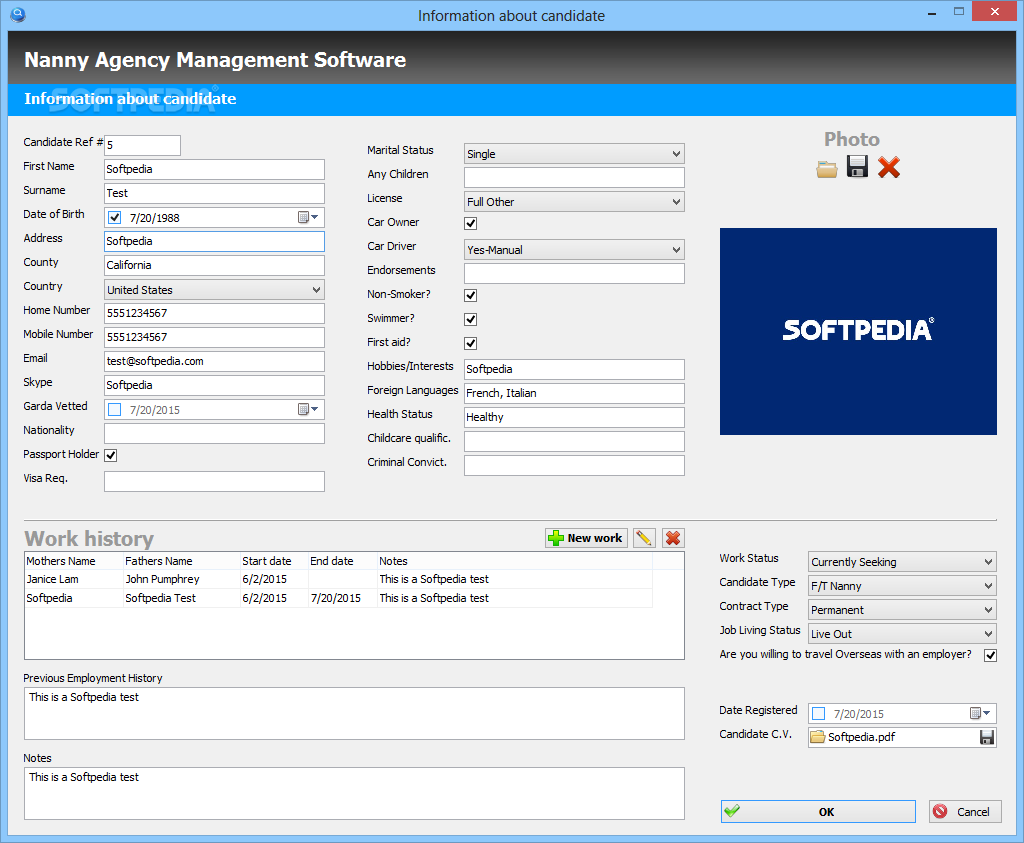Open calendar picker for Garda Vetted date
The width and height of the screenshot is (1024, 843).
[308, 409]
